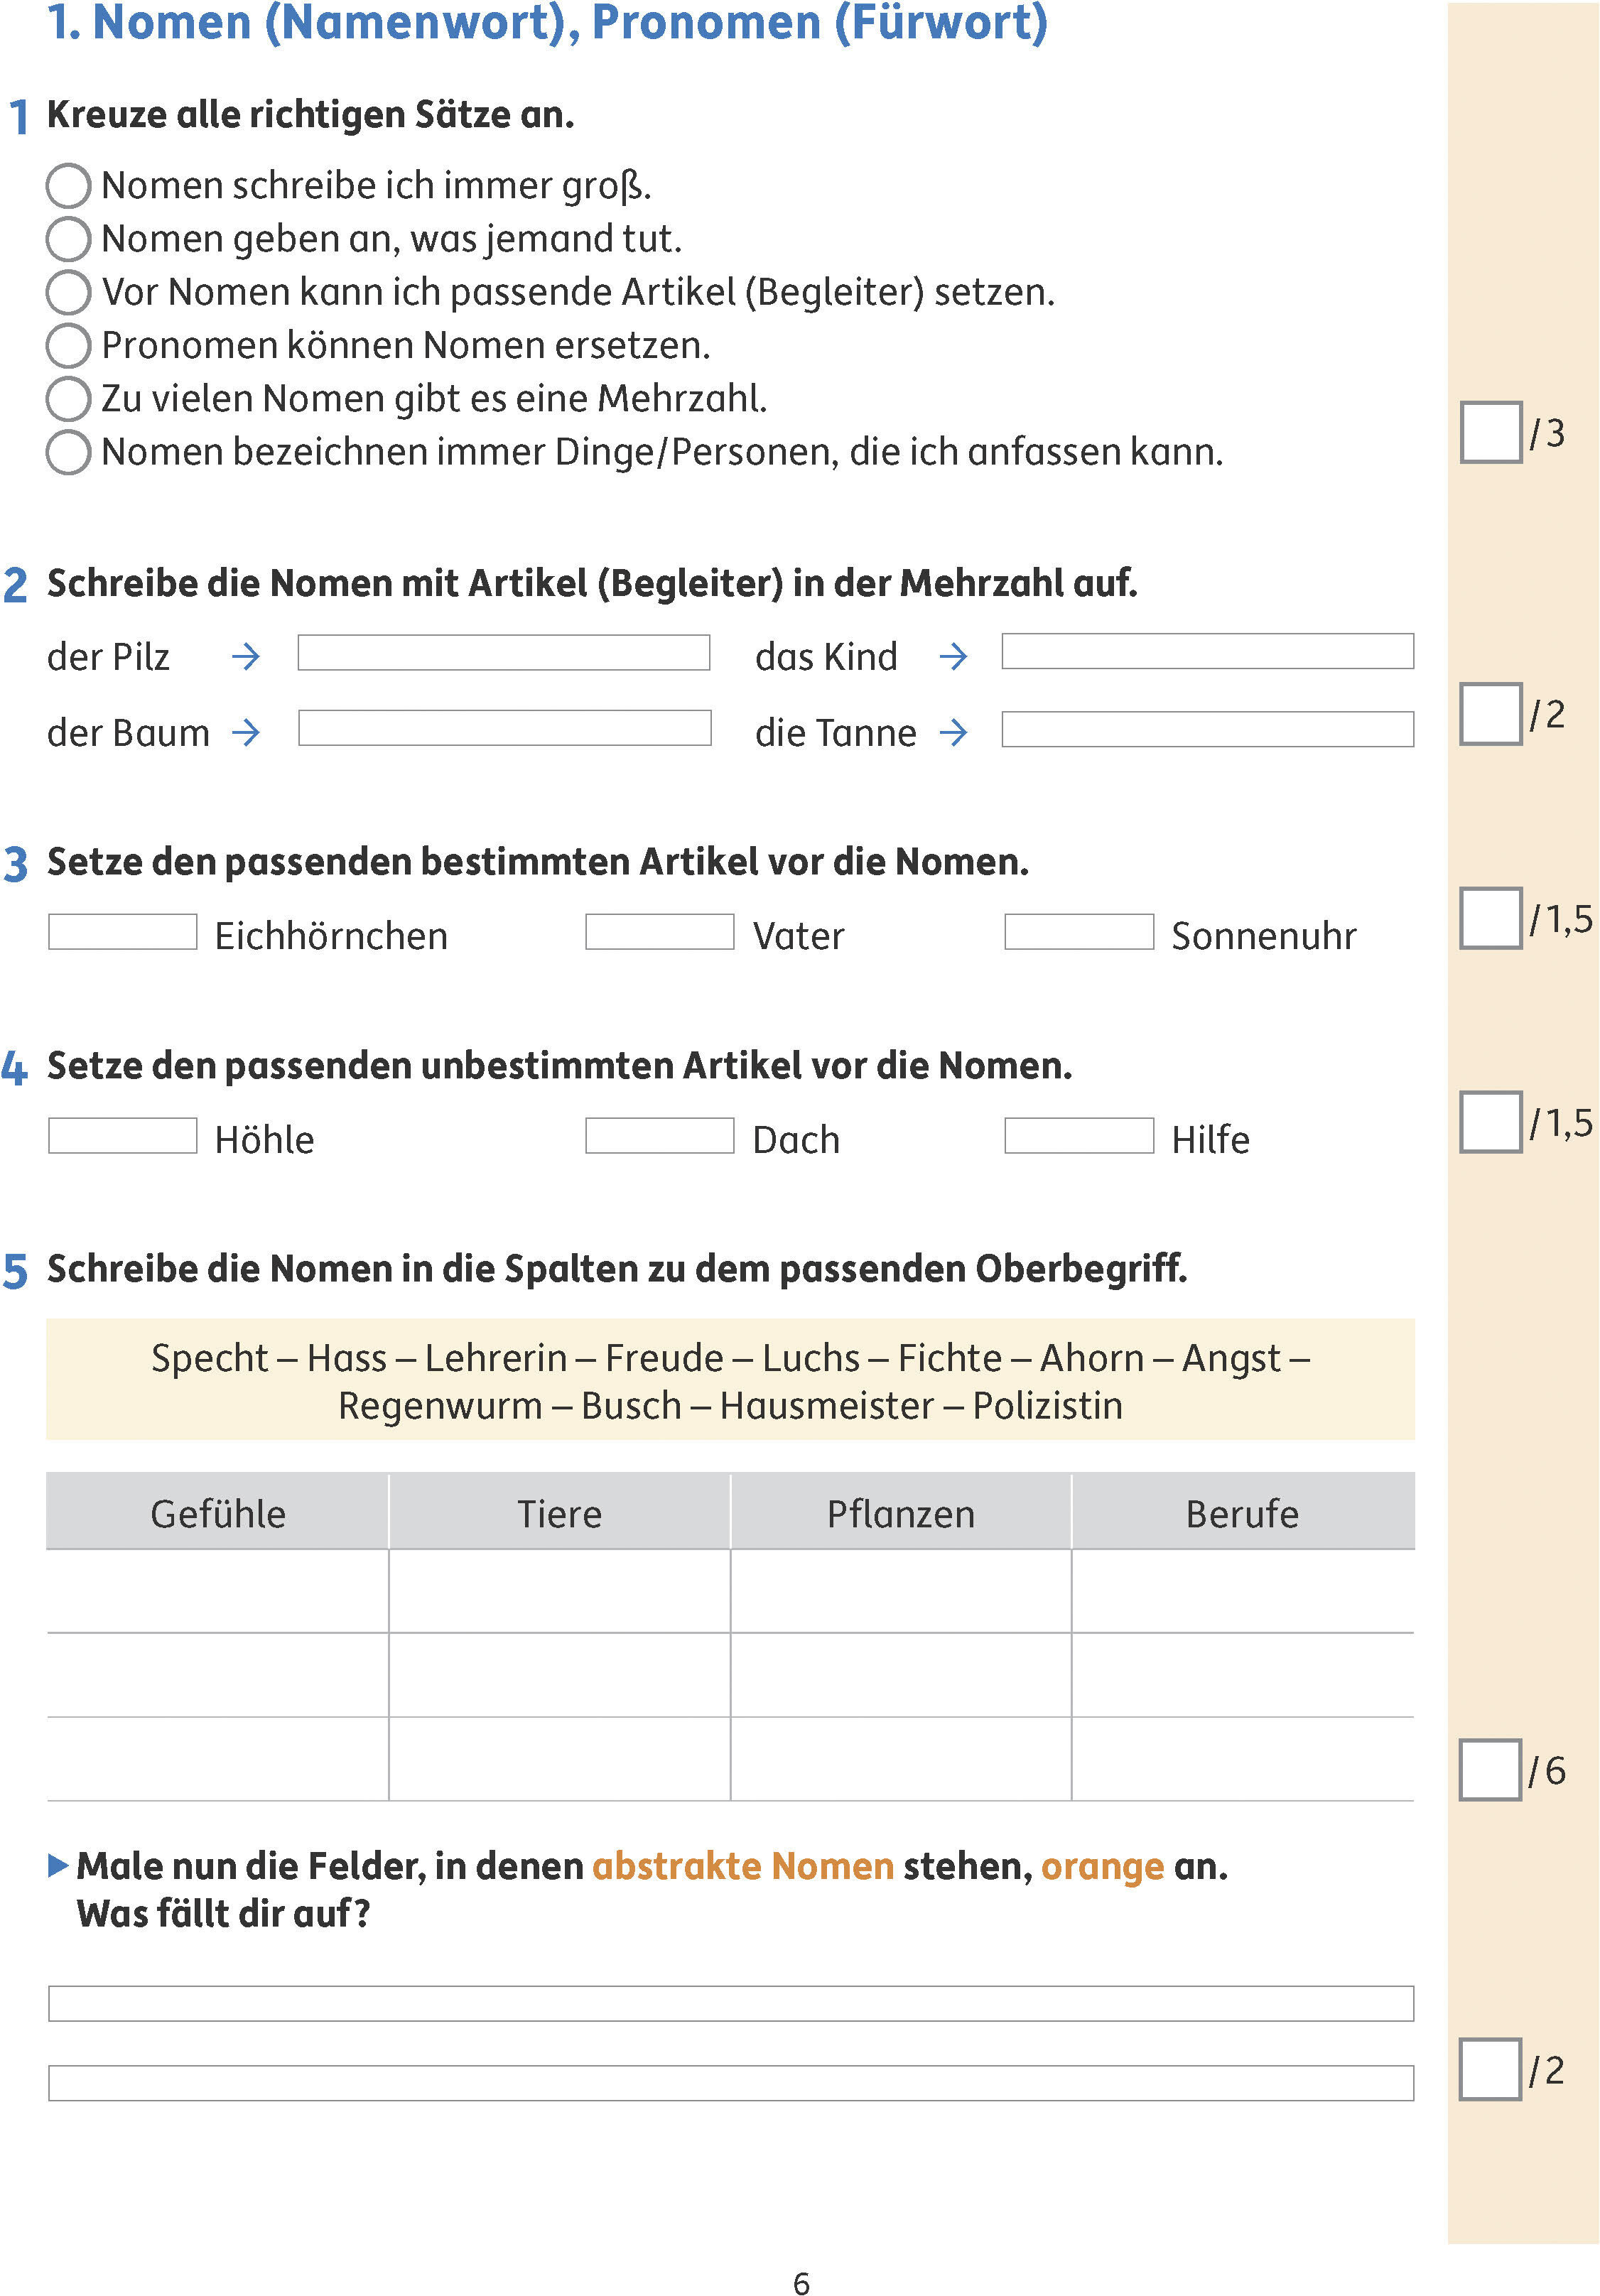Click the word 'Specht' in the word box
The width and height of the screenshot is (1600, 2296).
(x=210, y=1360)
